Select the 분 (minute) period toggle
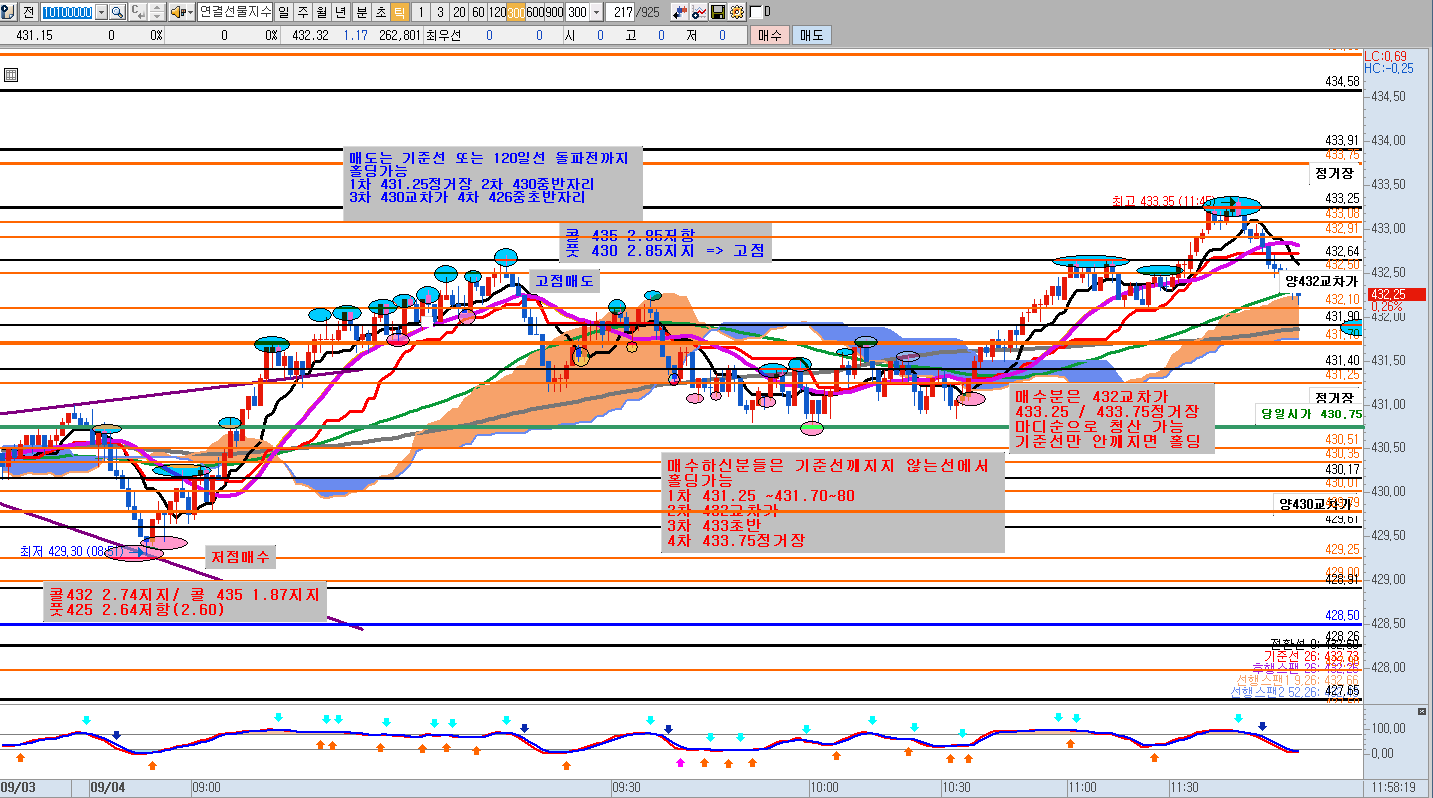Viewport: 1433px width, 798px height. [x=361, y=12]
